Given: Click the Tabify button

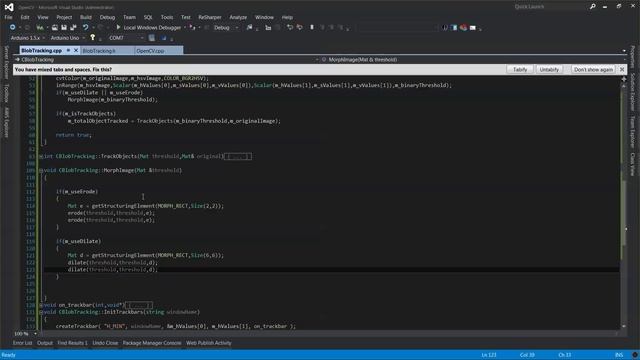Looking at the screenshot, I should (520, 69).
